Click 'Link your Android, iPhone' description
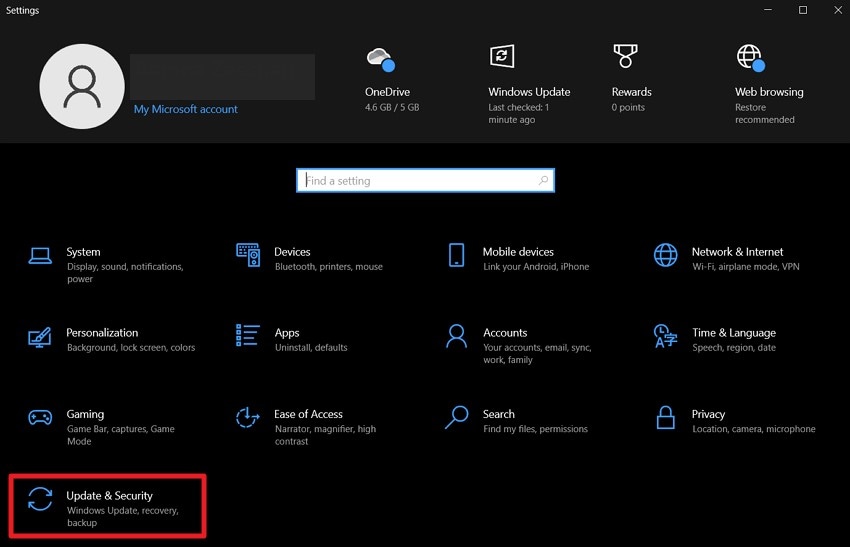 tap(536, 267)
